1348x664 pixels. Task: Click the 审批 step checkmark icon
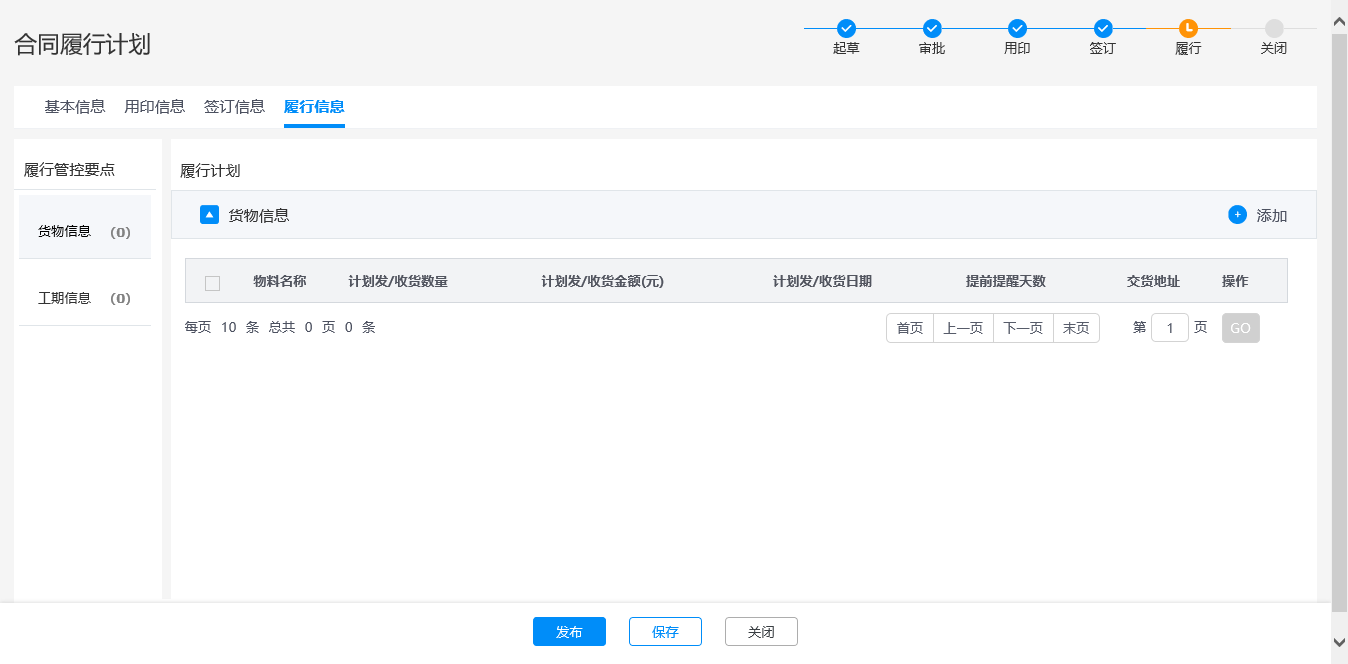point(932,28)
